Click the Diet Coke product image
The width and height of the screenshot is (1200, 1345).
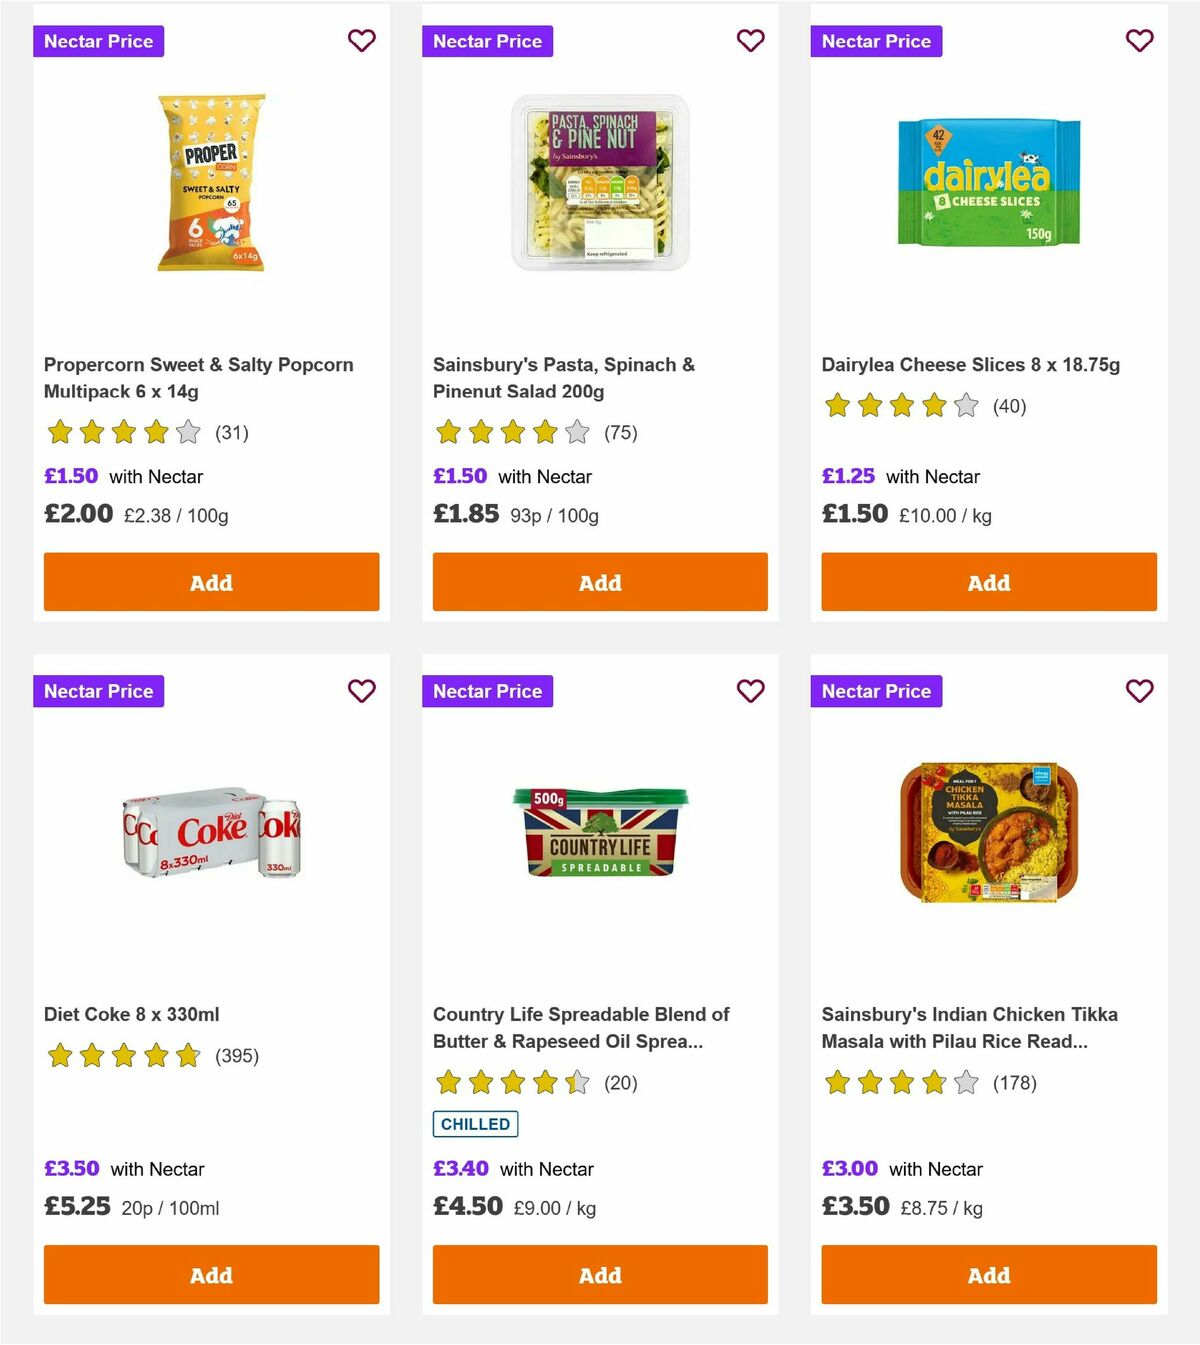point(210,836)
